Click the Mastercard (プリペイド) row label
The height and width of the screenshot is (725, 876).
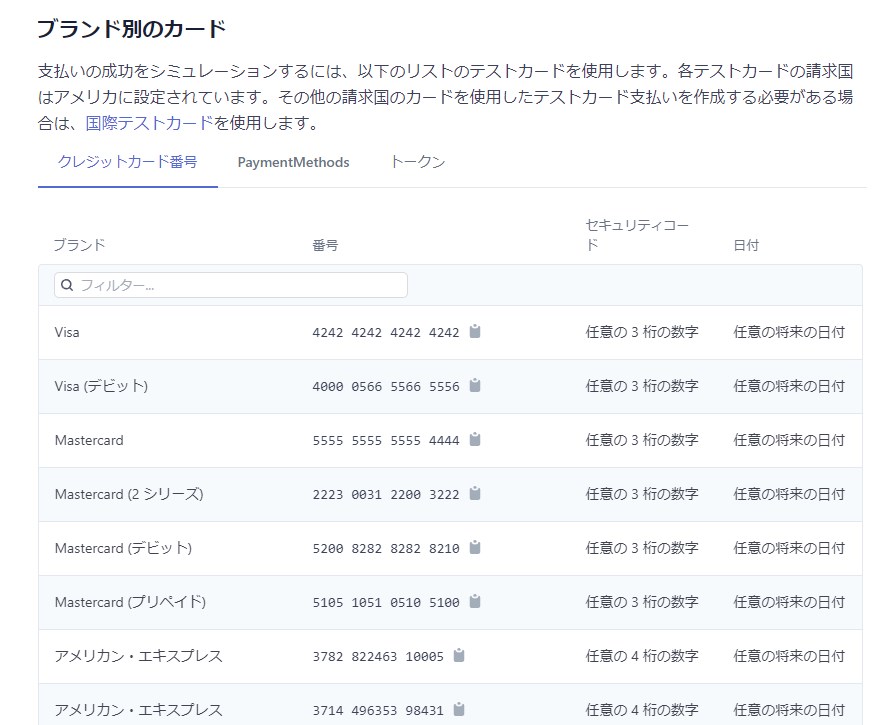click(x=130, y=602)
